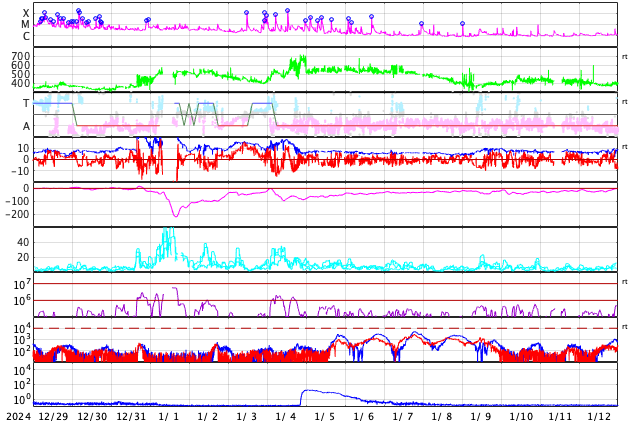Click the 500 tick on green plot
634x424 pixels.
pos(21,74)
